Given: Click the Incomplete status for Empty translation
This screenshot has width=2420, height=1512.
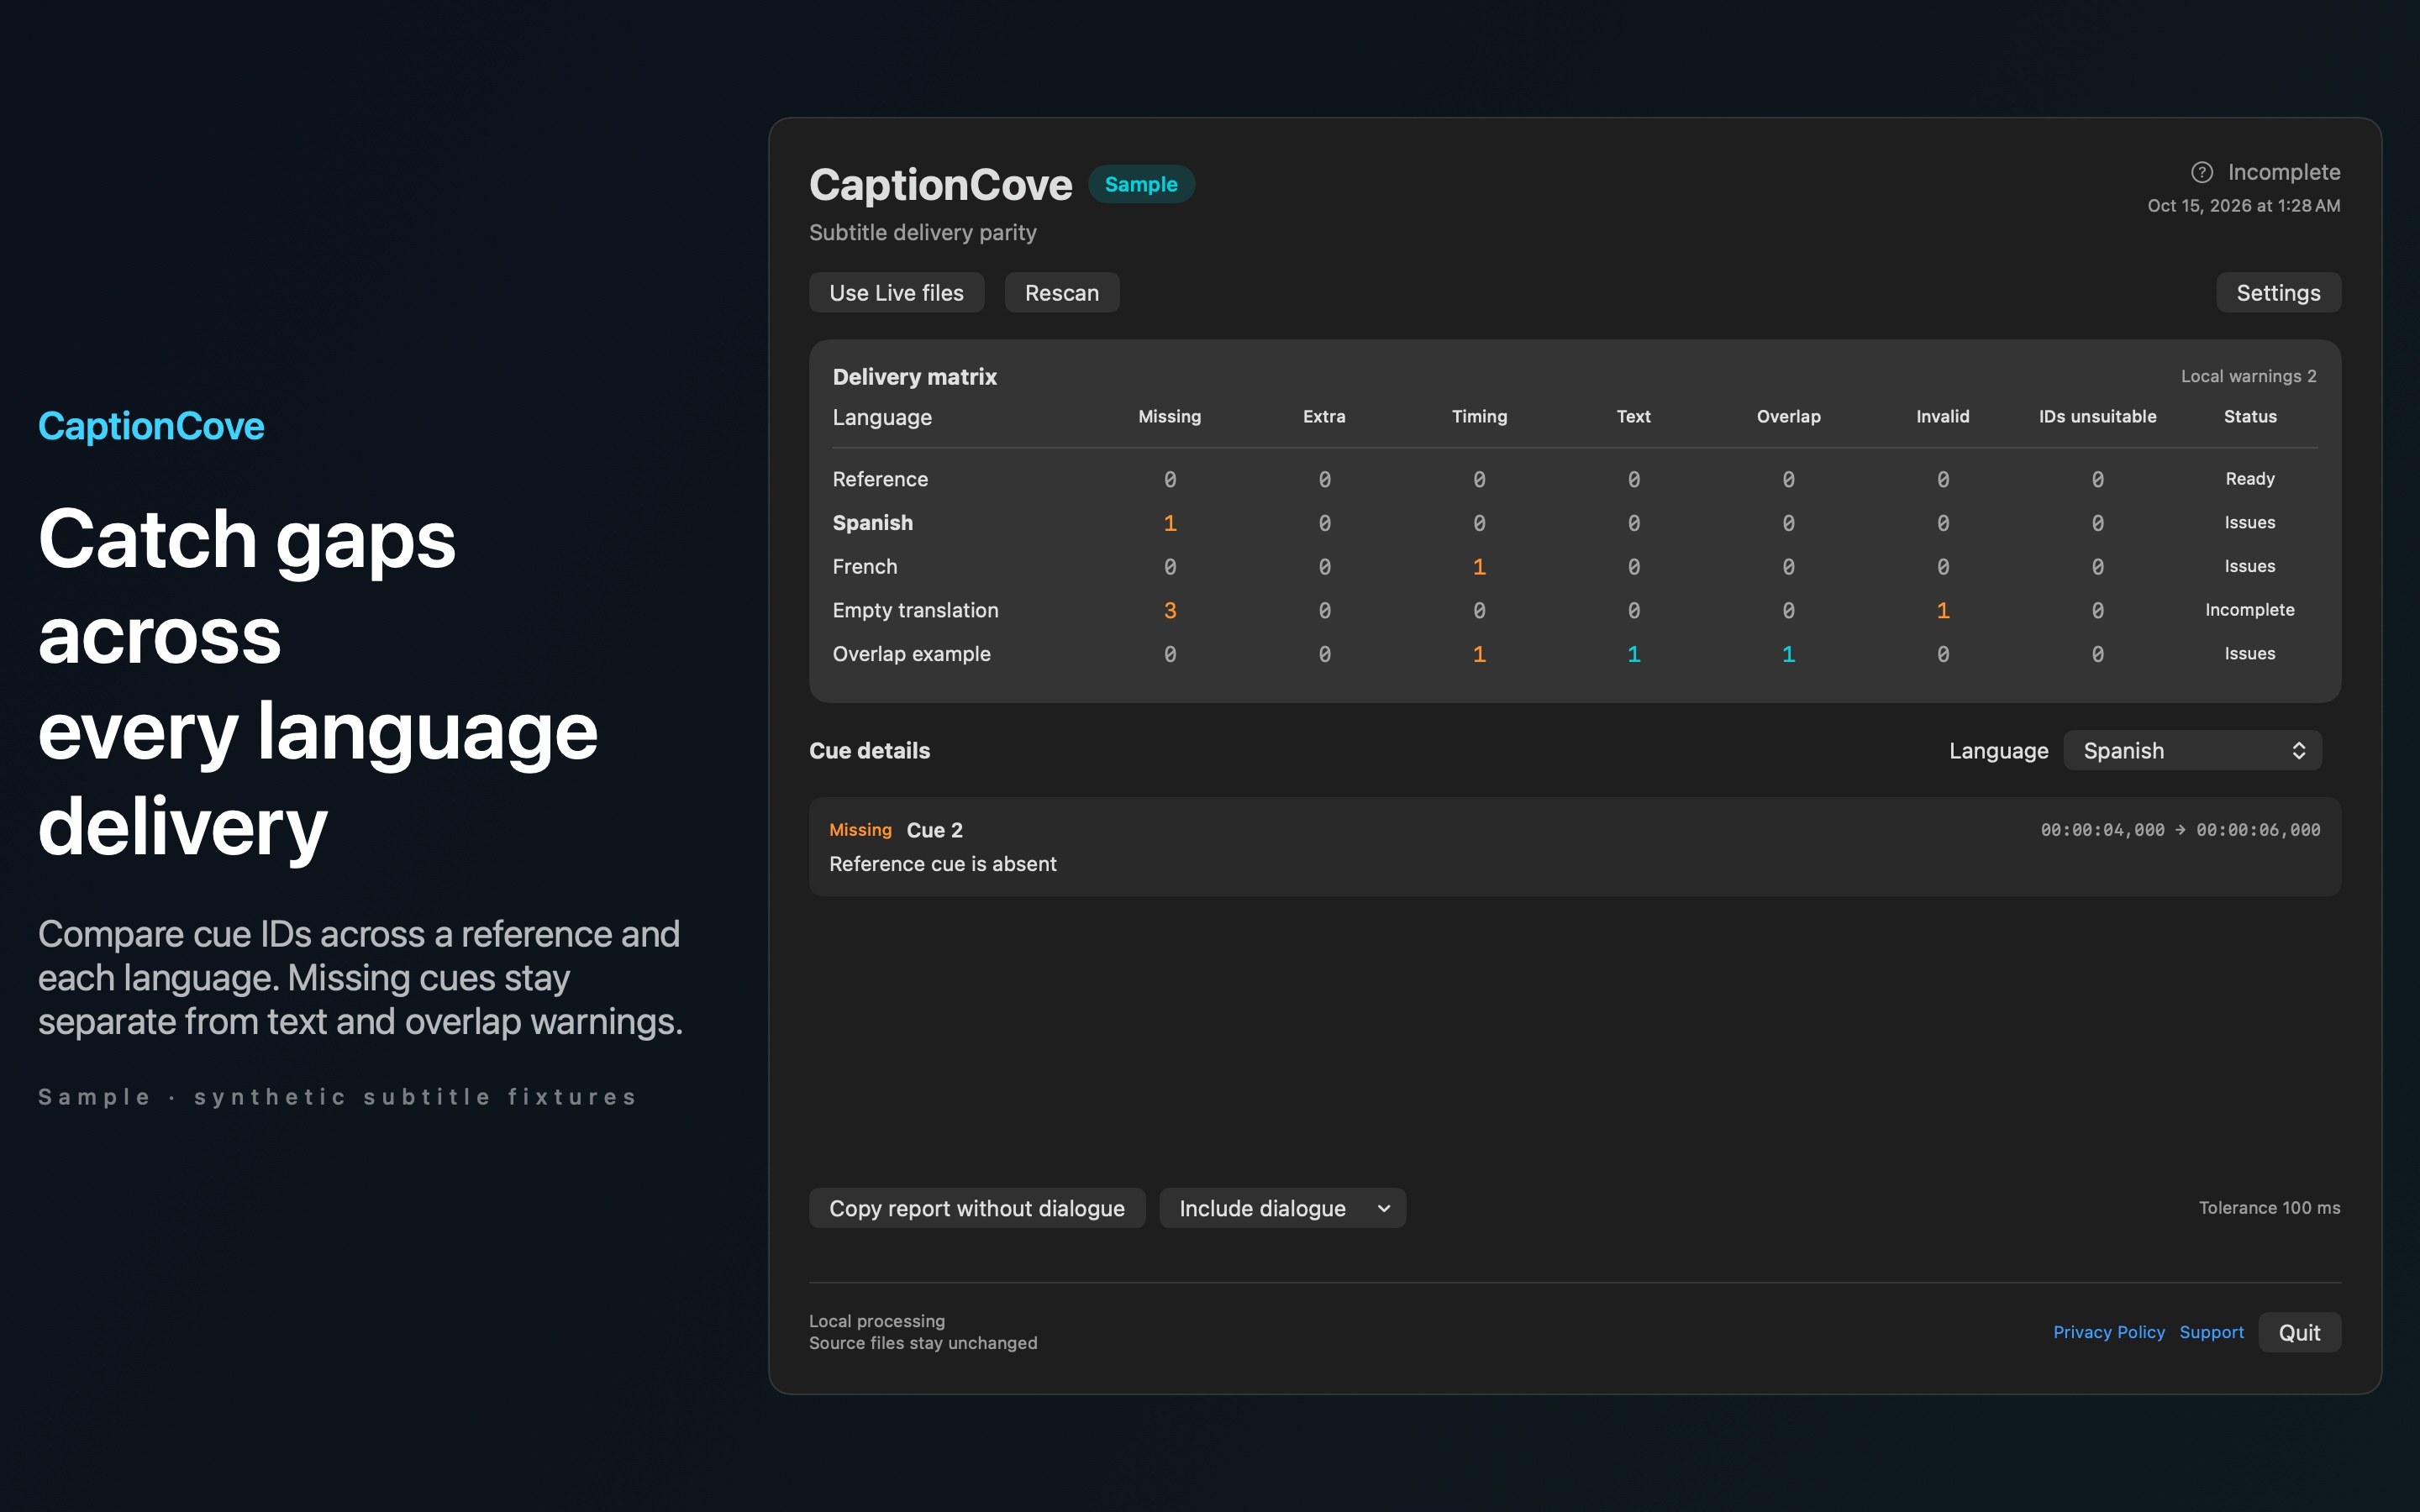Looking at the screenshot, I should click(2250, 610).
